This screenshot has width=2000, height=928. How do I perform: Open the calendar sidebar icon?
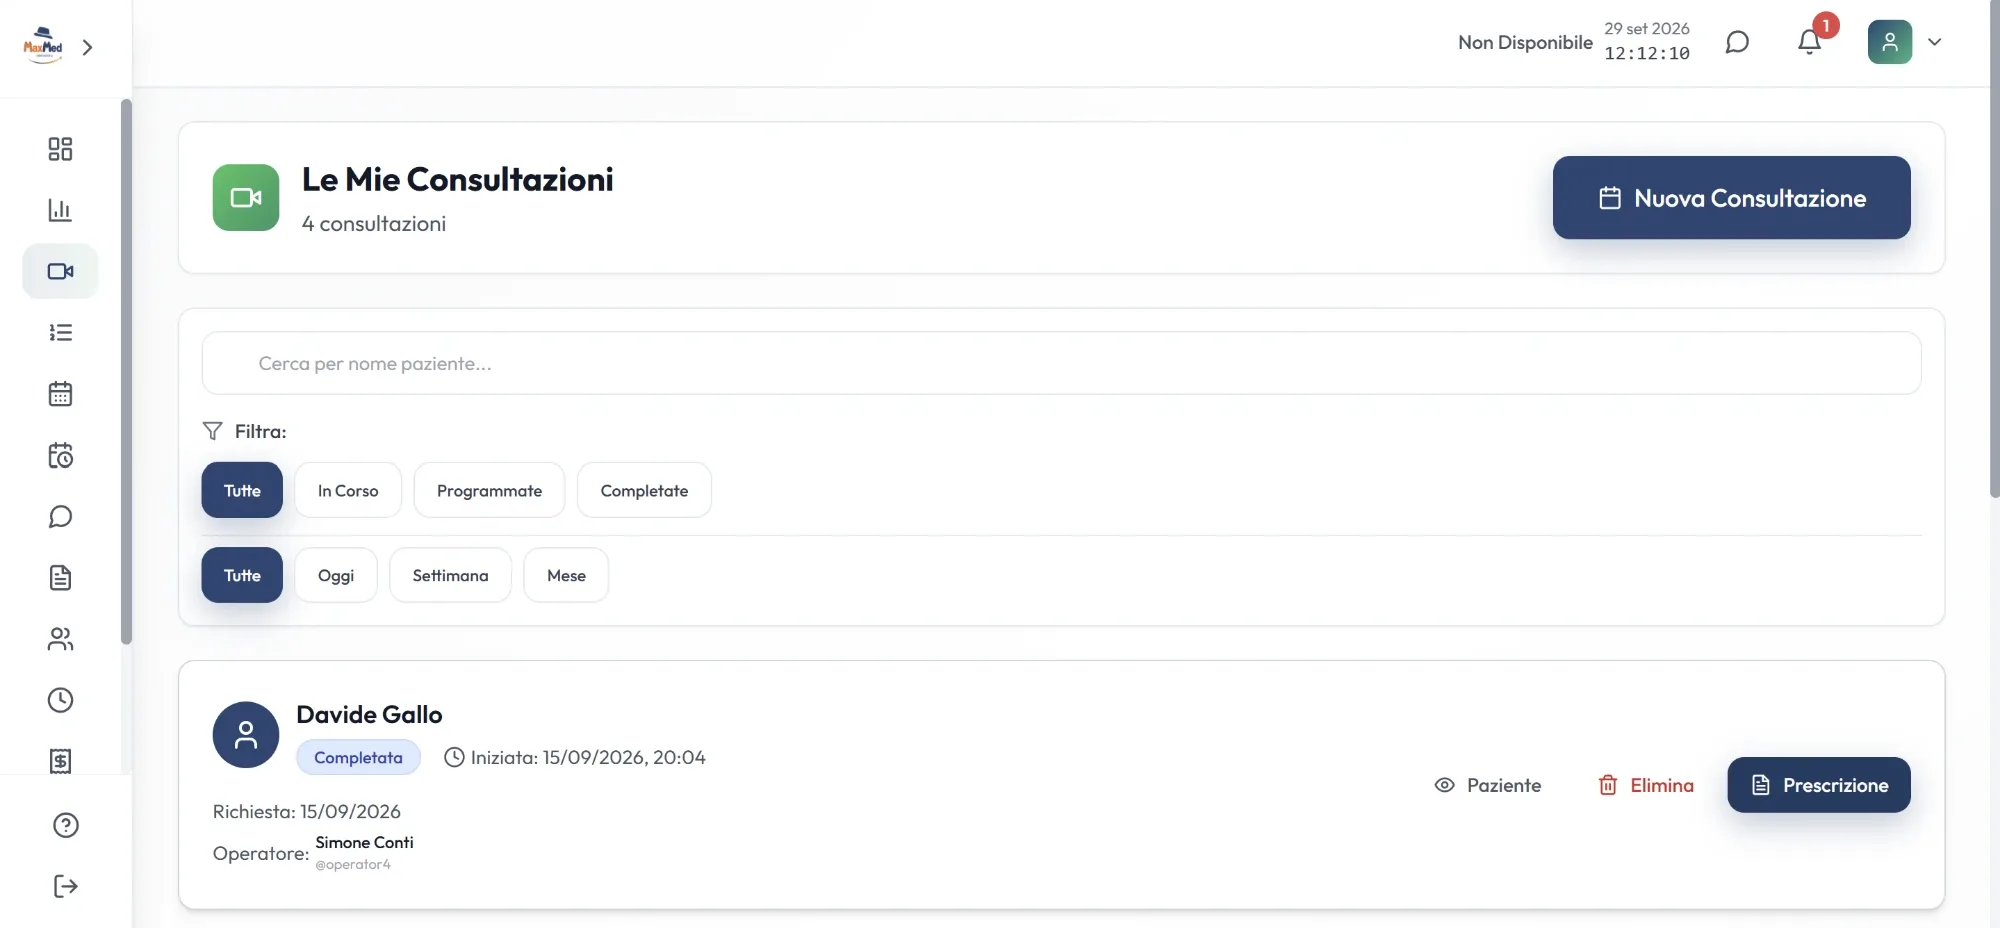[60, 394]
